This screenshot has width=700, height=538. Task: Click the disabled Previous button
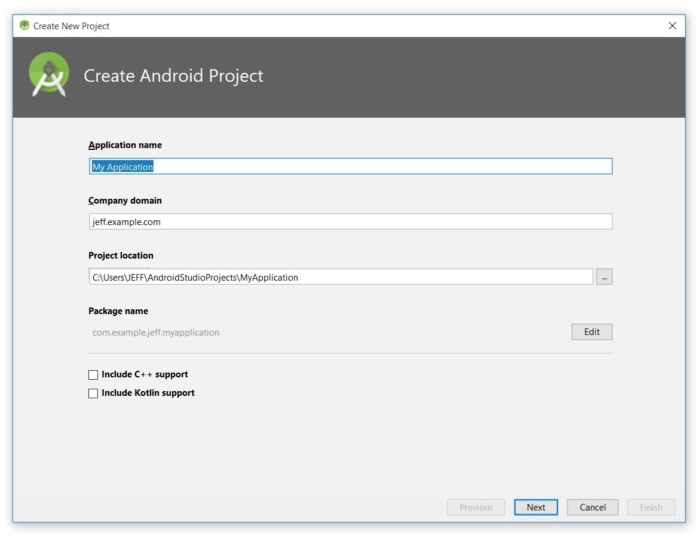[476, 507]
